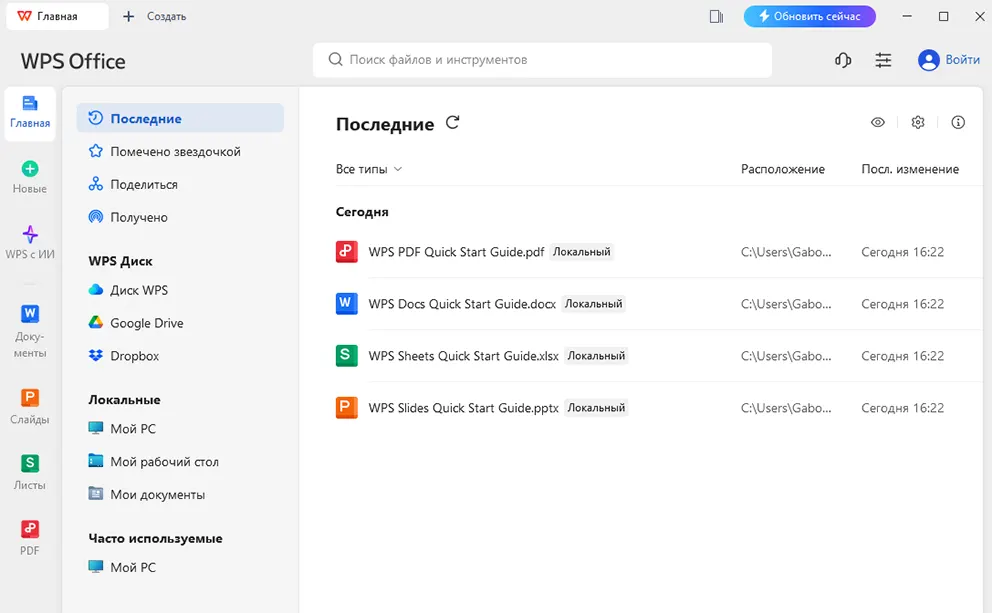This screenshot has height=613, width=992.
Task: Open the Слайды sidebar icon
Action: (x=30, y=407)
